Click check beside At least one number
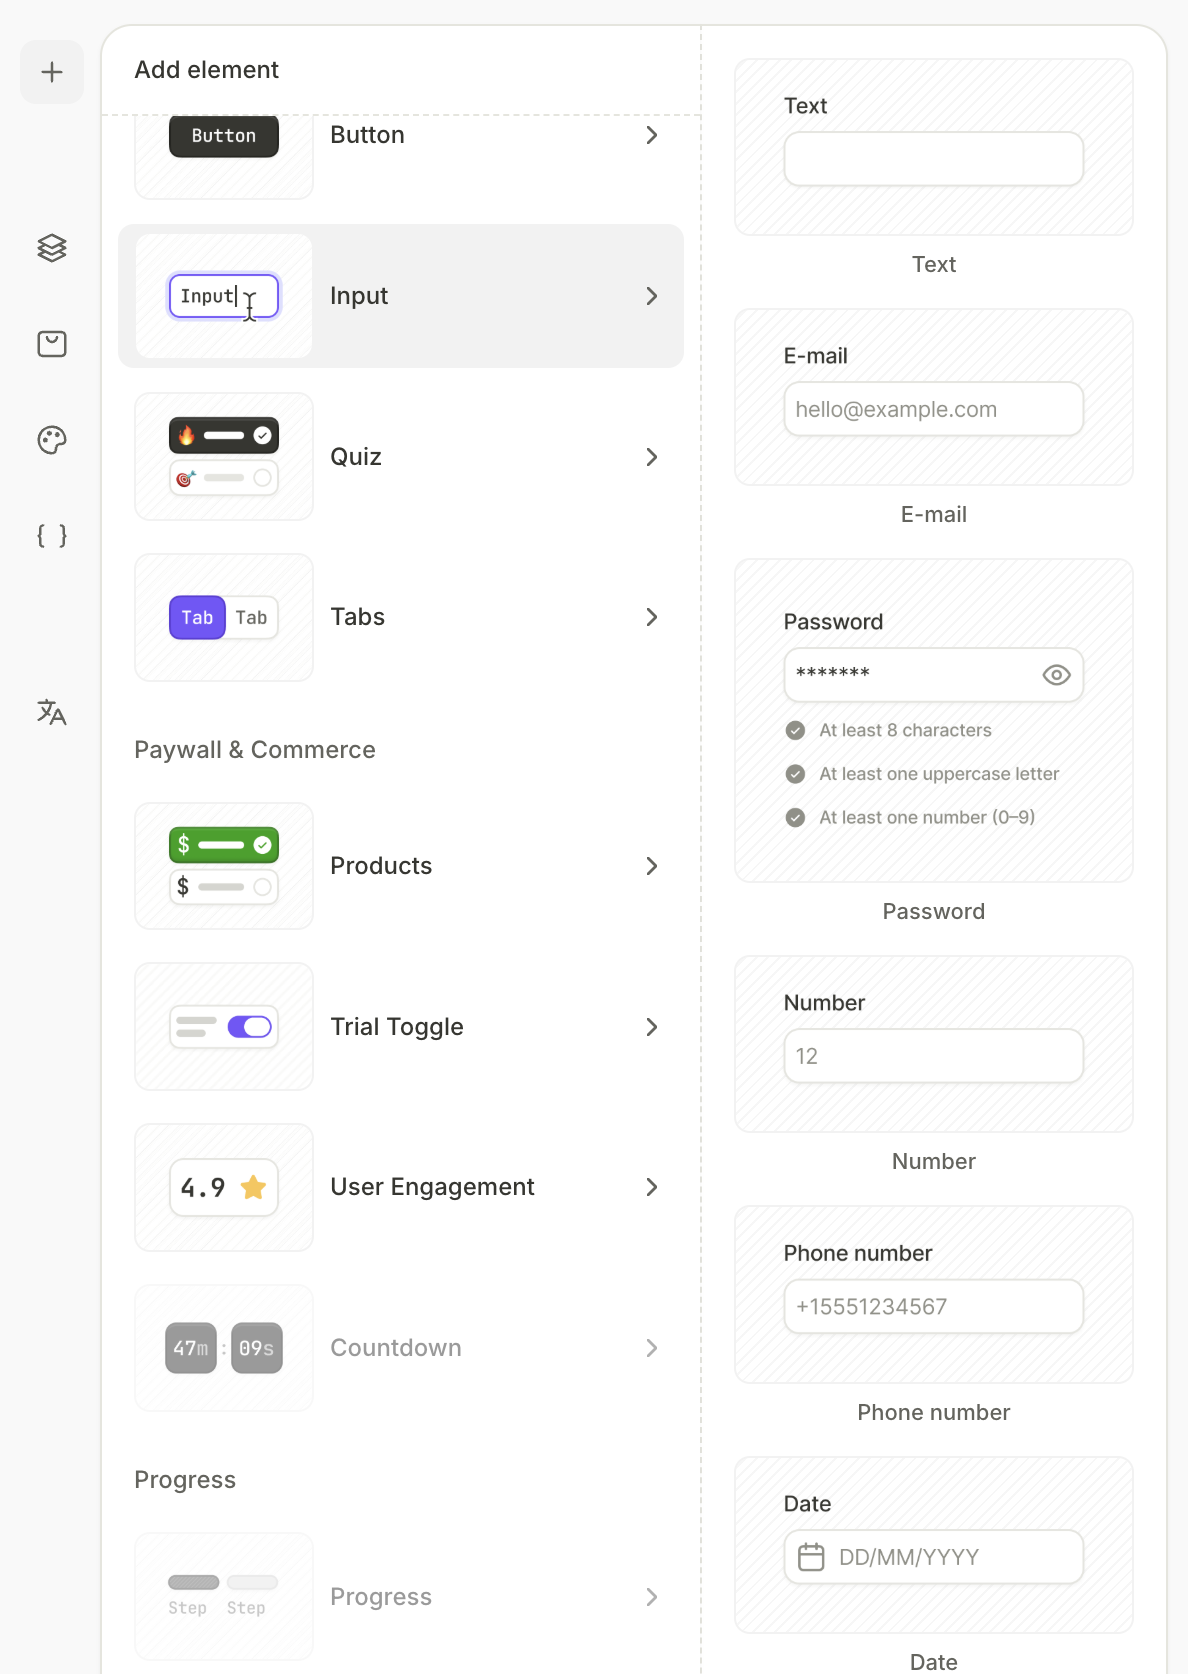This screenshot has width=1188, height=1674. coord(796,818)
